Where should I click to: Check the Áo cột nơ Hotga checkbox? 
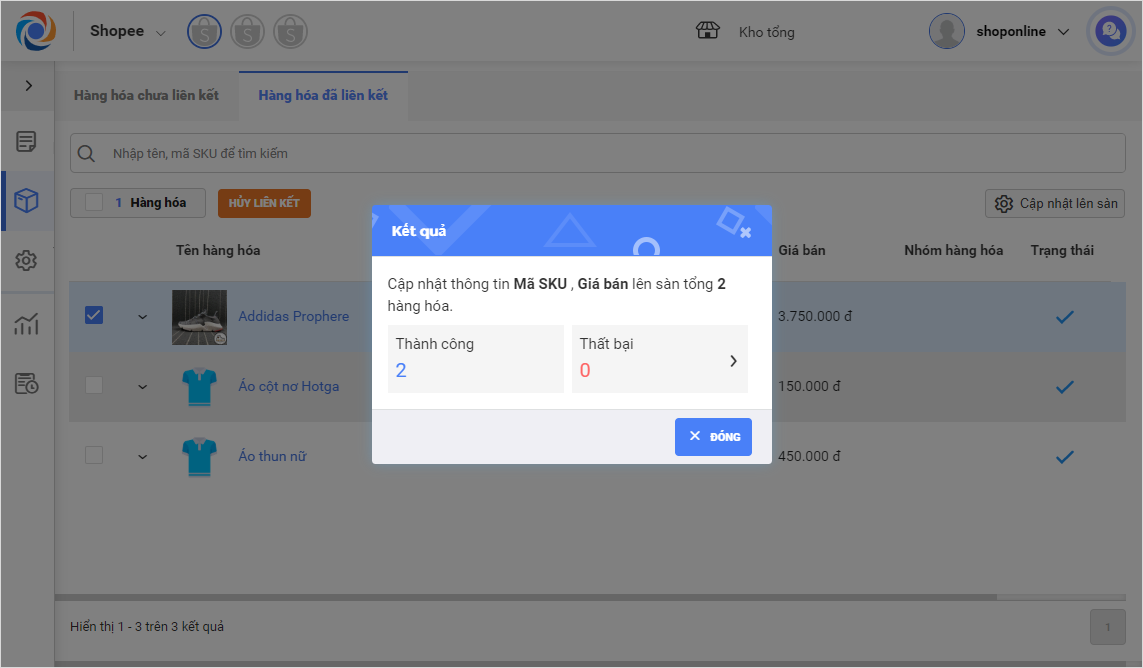click(94, 385)
